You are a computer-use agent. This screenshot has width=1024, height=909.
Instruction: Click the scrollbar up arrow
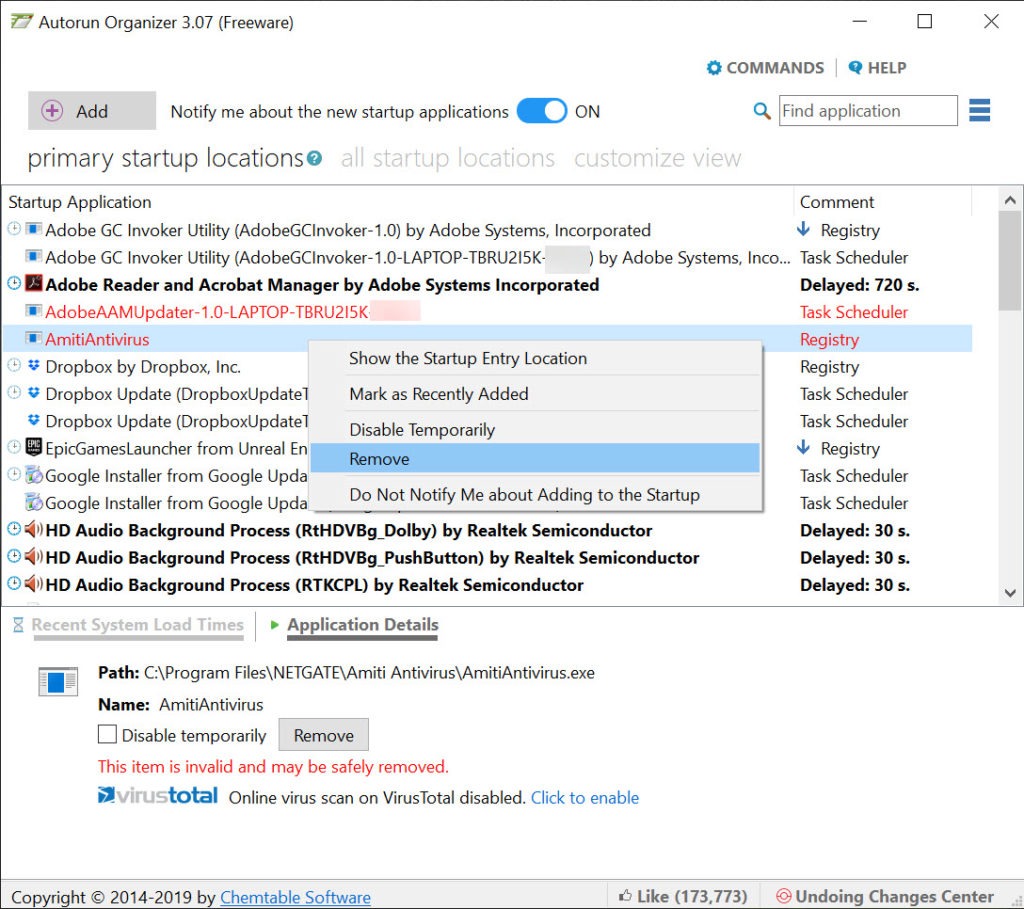(x=1010, y=200)
